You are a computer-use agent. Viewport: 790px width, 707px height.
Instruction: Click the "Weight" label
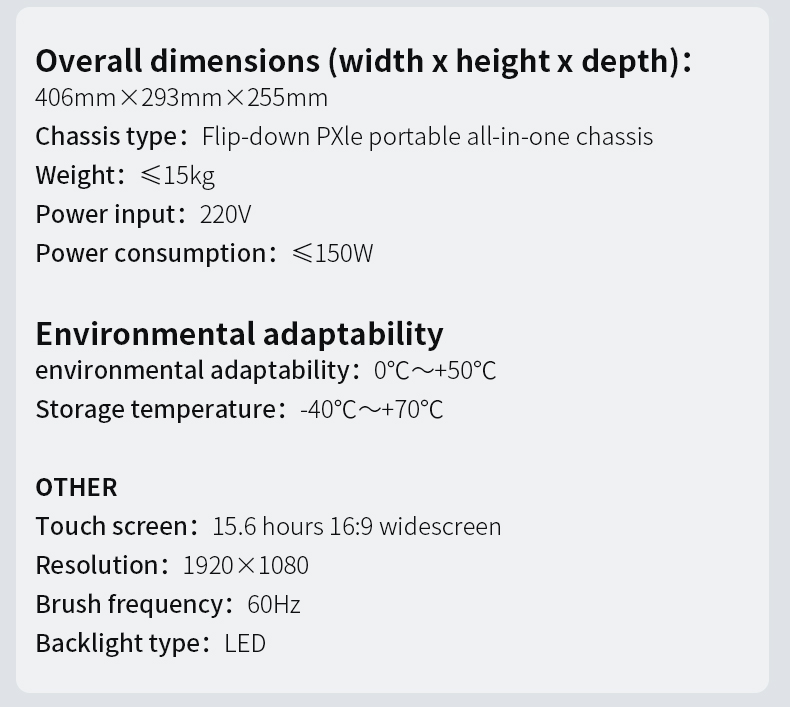pos(76,175)
